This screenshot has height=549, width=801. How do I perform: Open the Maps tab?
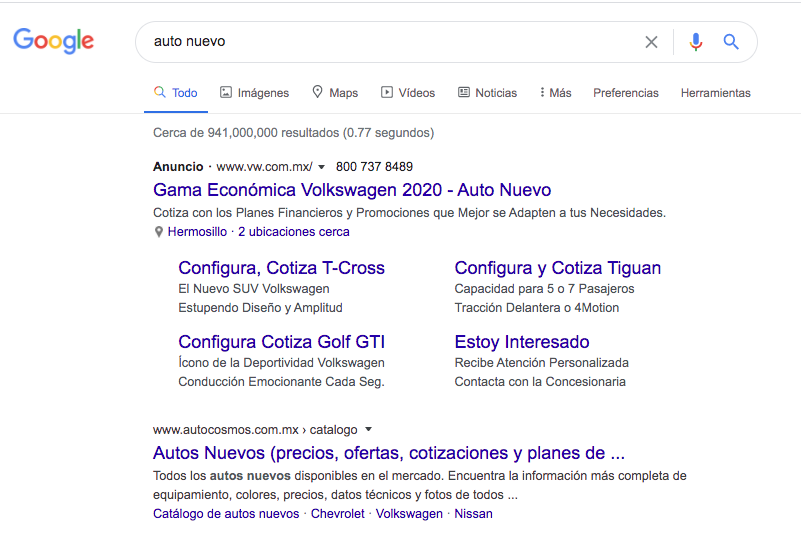335,93
